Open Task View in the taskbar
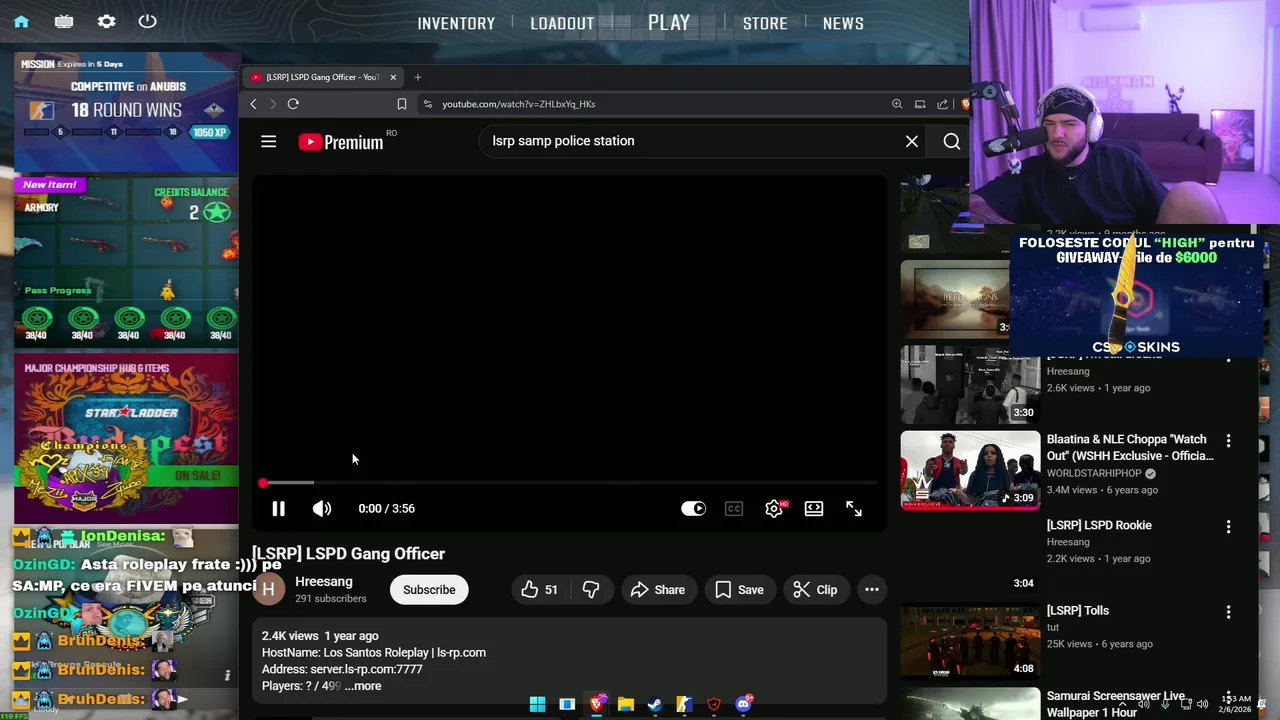This screenshot has width=1280, height=720. coord(567,704)
